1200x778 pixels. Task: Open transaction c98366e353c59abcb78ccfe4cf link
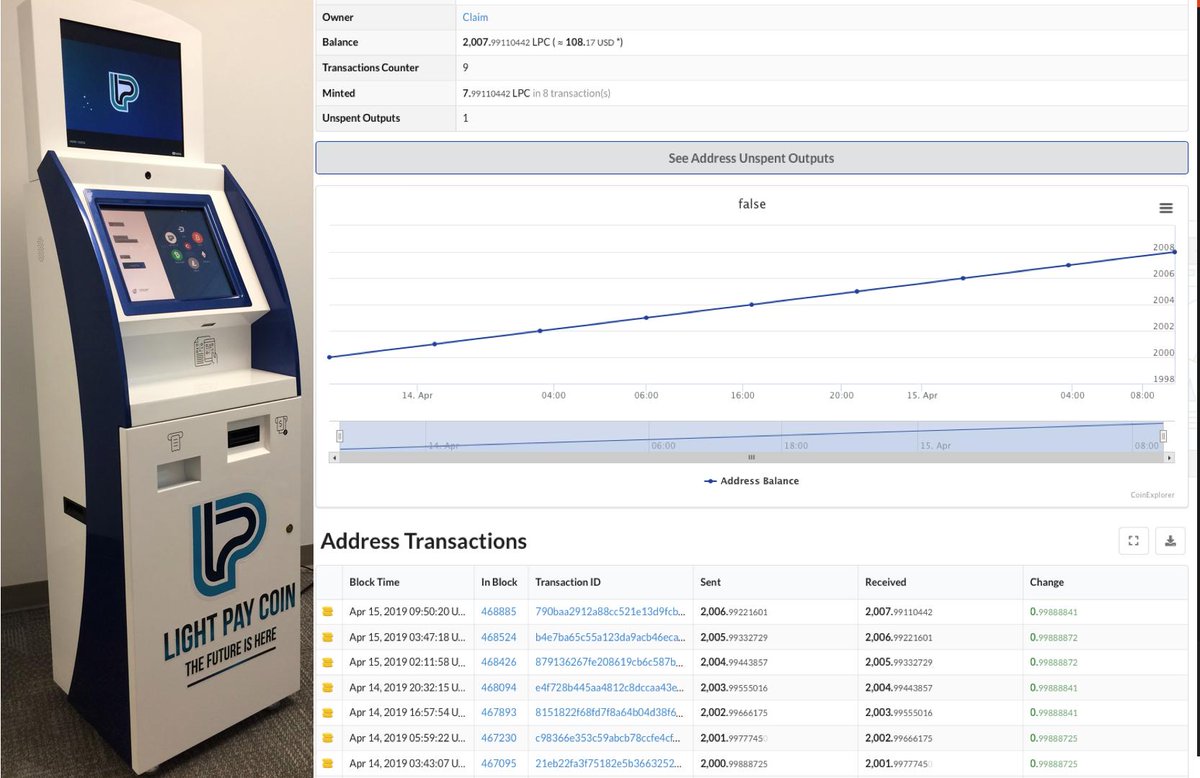(x=610, y=738)
